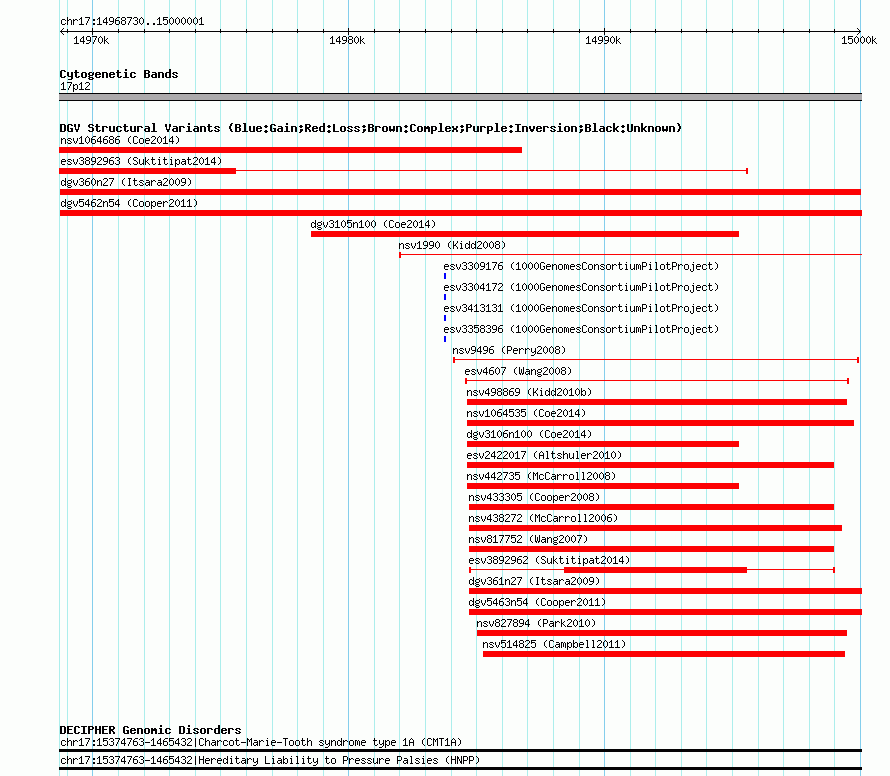Click the nsv442735 (McCarroll2008) loss bar
The height and width of the screenshot is (776, 890).
pyautogui.click(x=603, y=486)
